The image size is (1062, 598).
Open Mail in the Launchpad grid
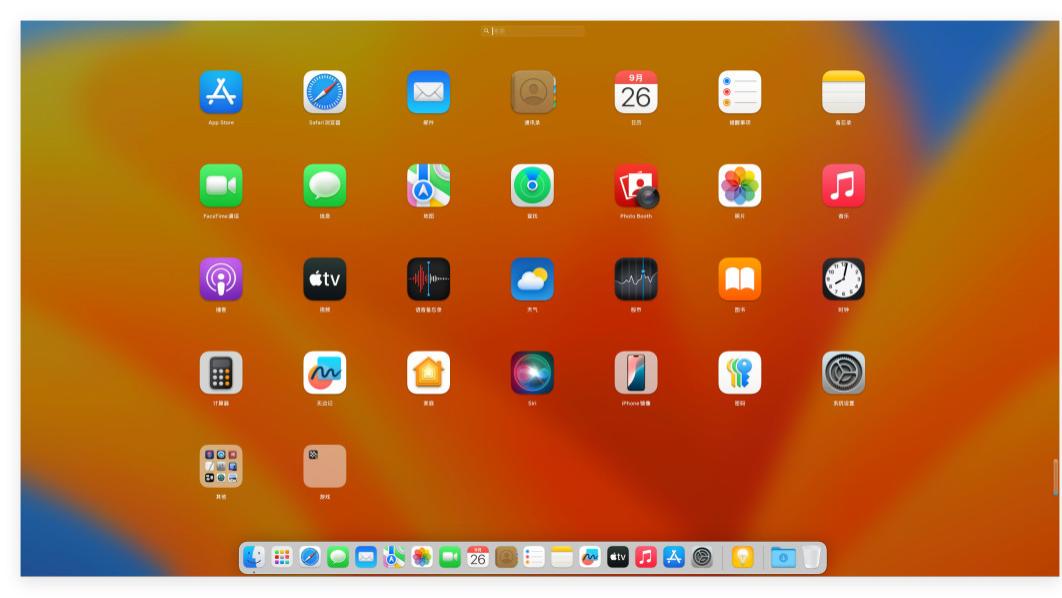click(x=428, y=92)
